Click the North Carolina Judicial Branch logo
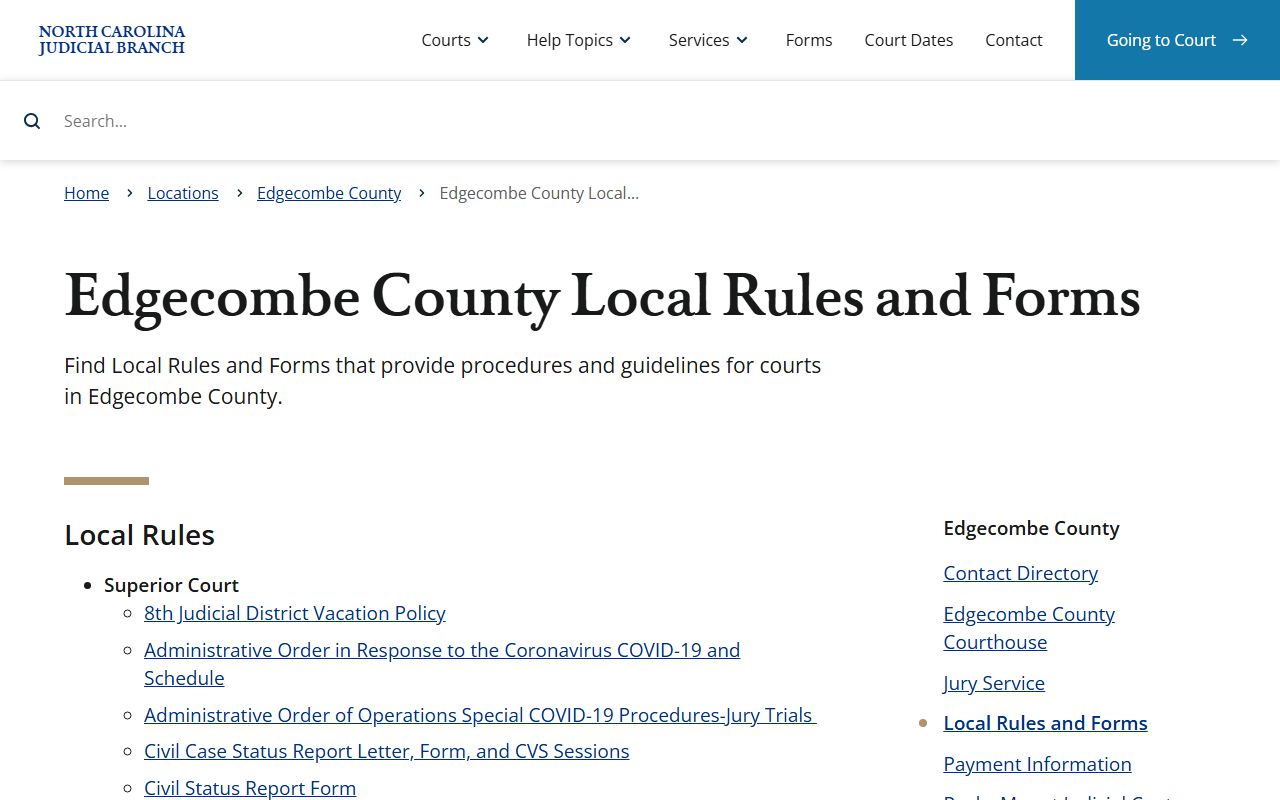 click(x=112, y=40)
